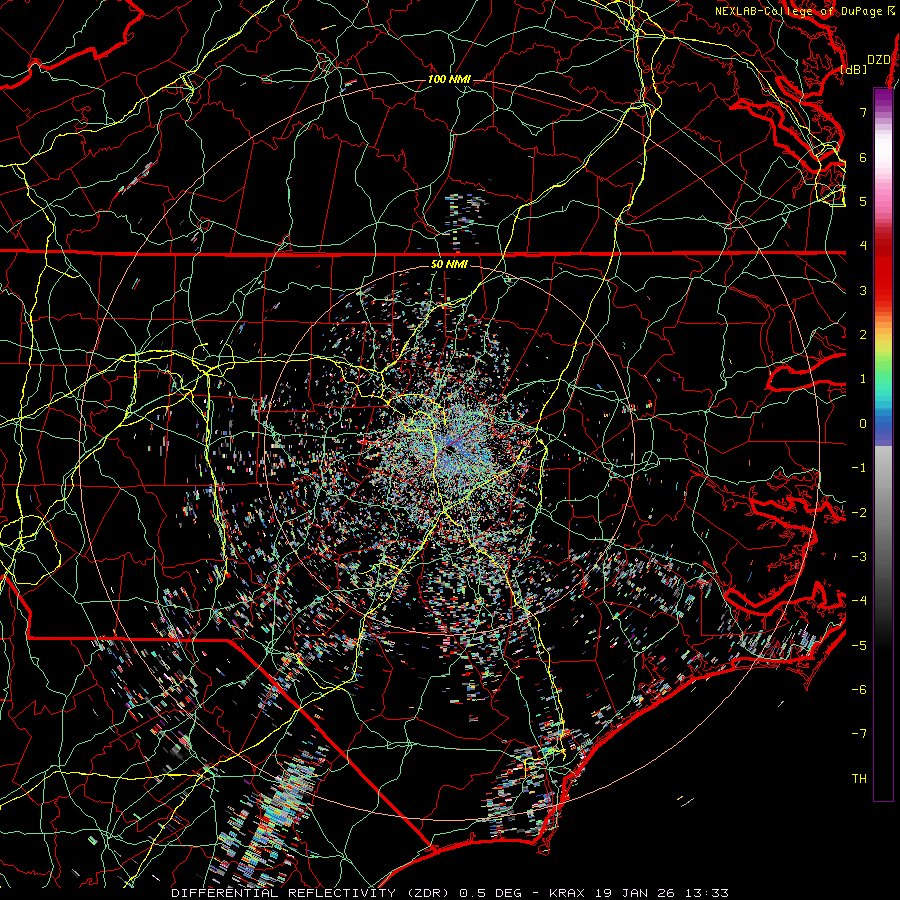This screenshot has height=900, width=900.
Task: Click the -1 value on the ZDR scale
Action: pyautogui.click(x=859, y=468)
